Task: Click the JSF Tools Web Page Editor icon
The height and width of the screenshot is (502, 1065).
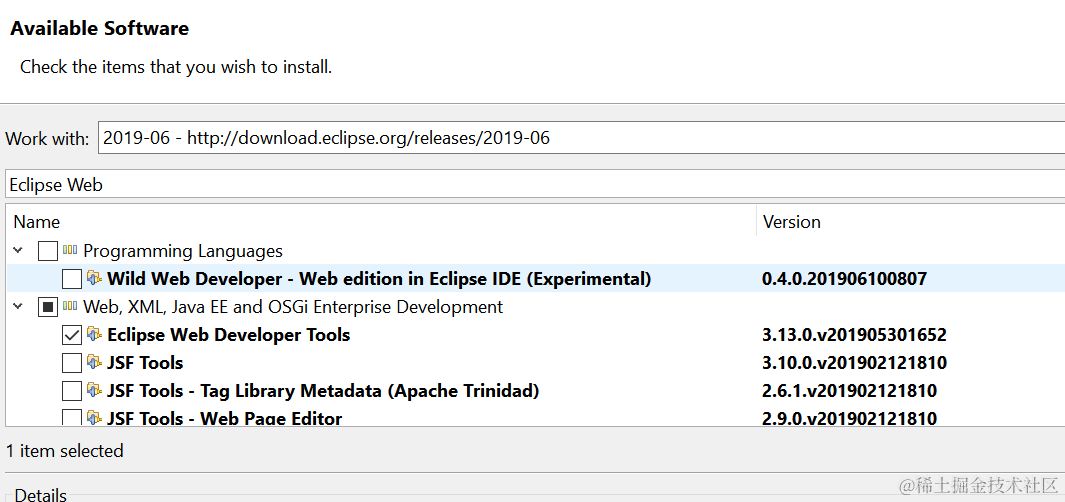Action: tap(94, 417)
